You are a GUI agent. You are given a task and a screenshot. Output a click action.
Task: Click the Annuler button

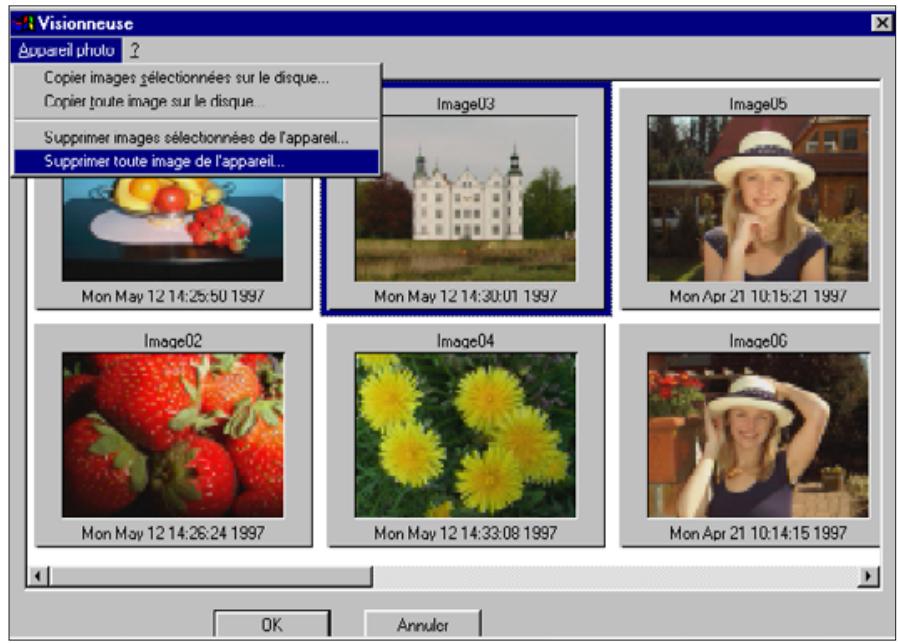click(x=423, y=624)
